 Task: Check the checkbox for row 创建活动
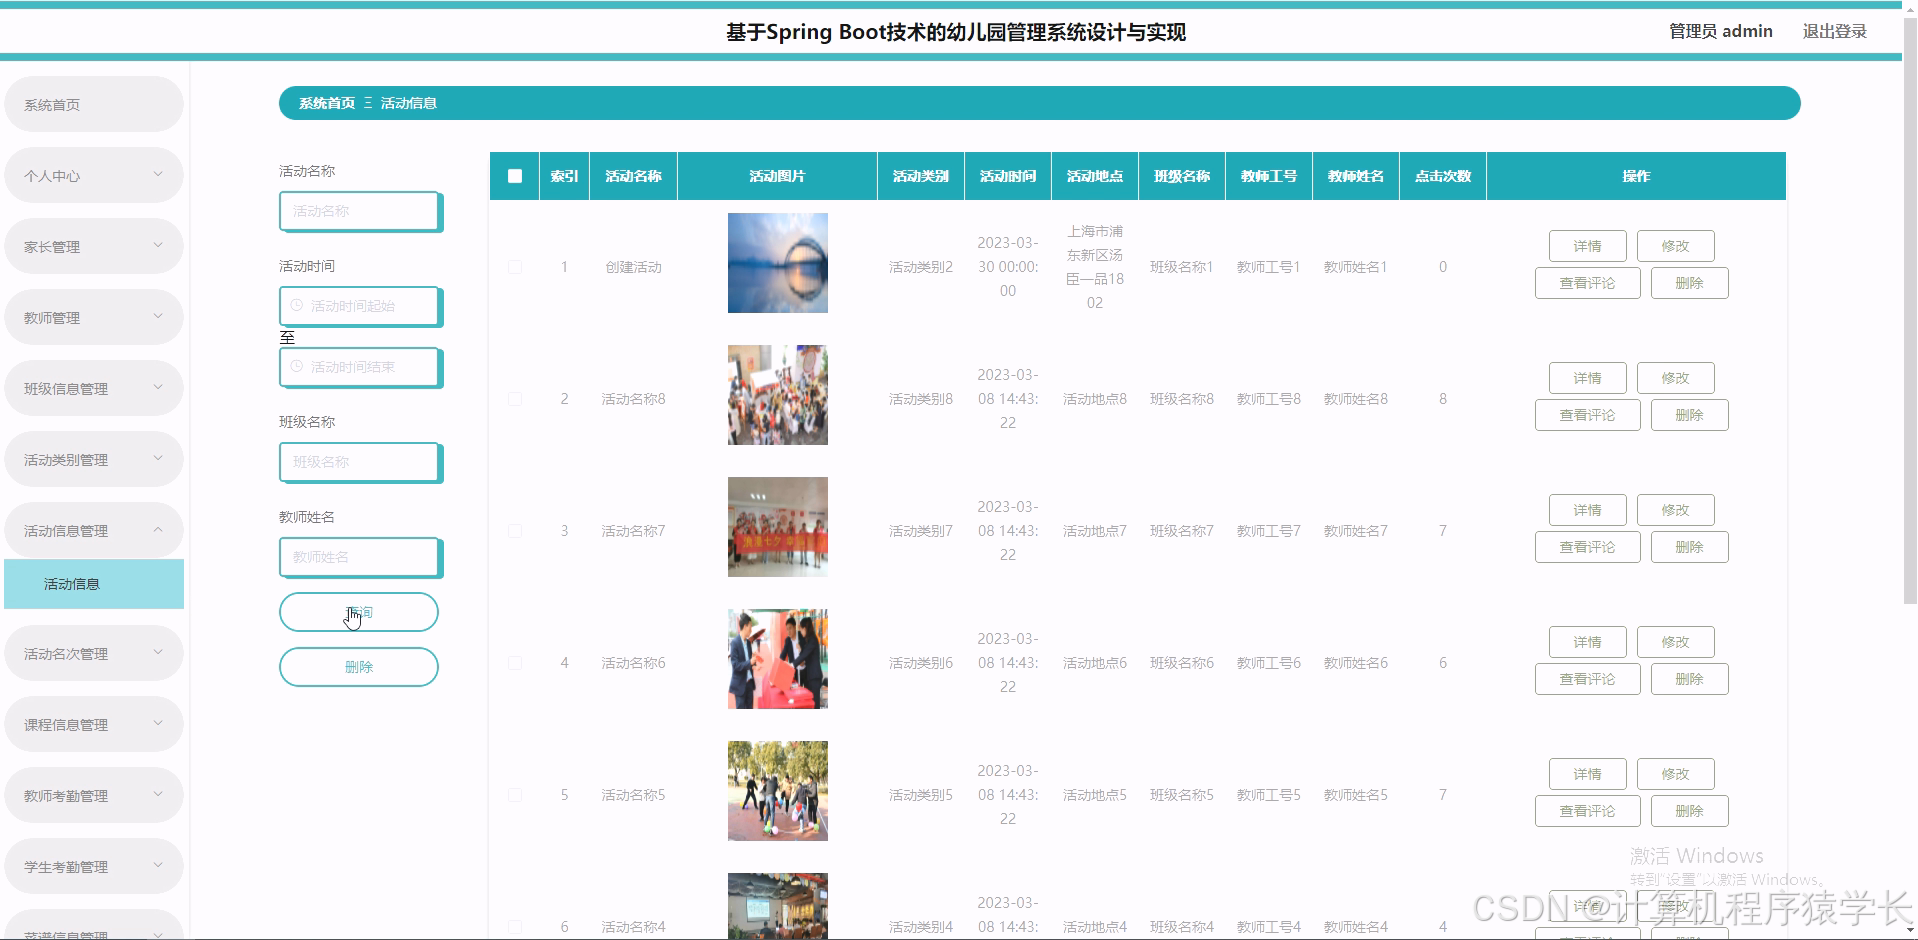point(515,267)
